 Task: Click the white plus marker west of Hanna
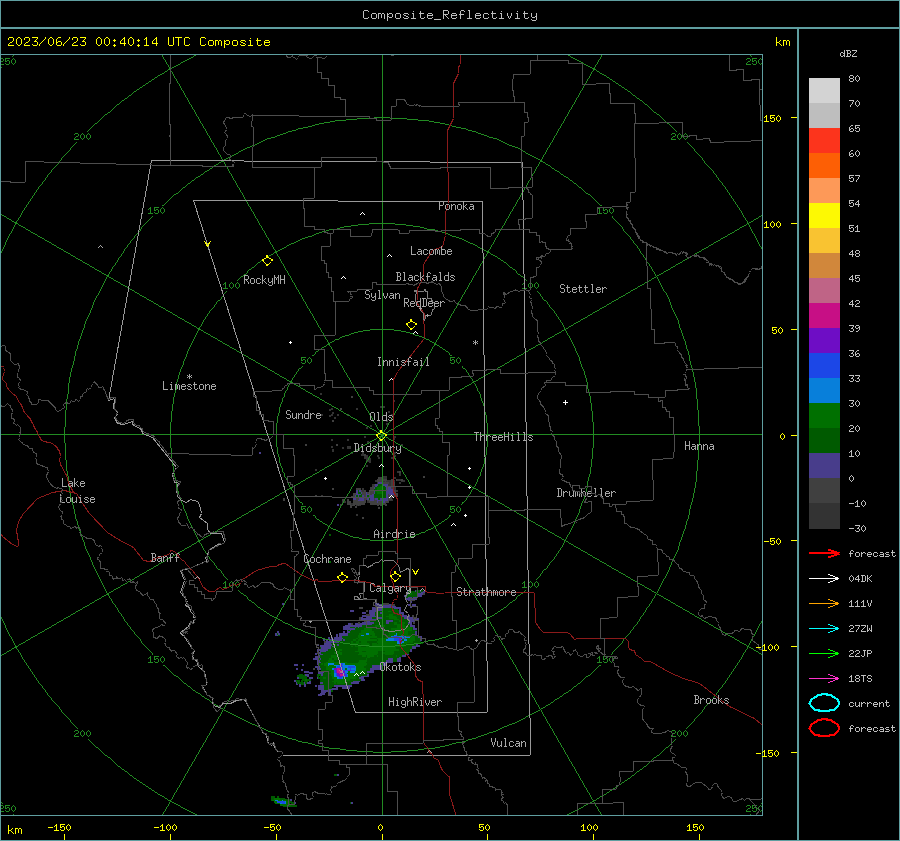coord(565,402)
